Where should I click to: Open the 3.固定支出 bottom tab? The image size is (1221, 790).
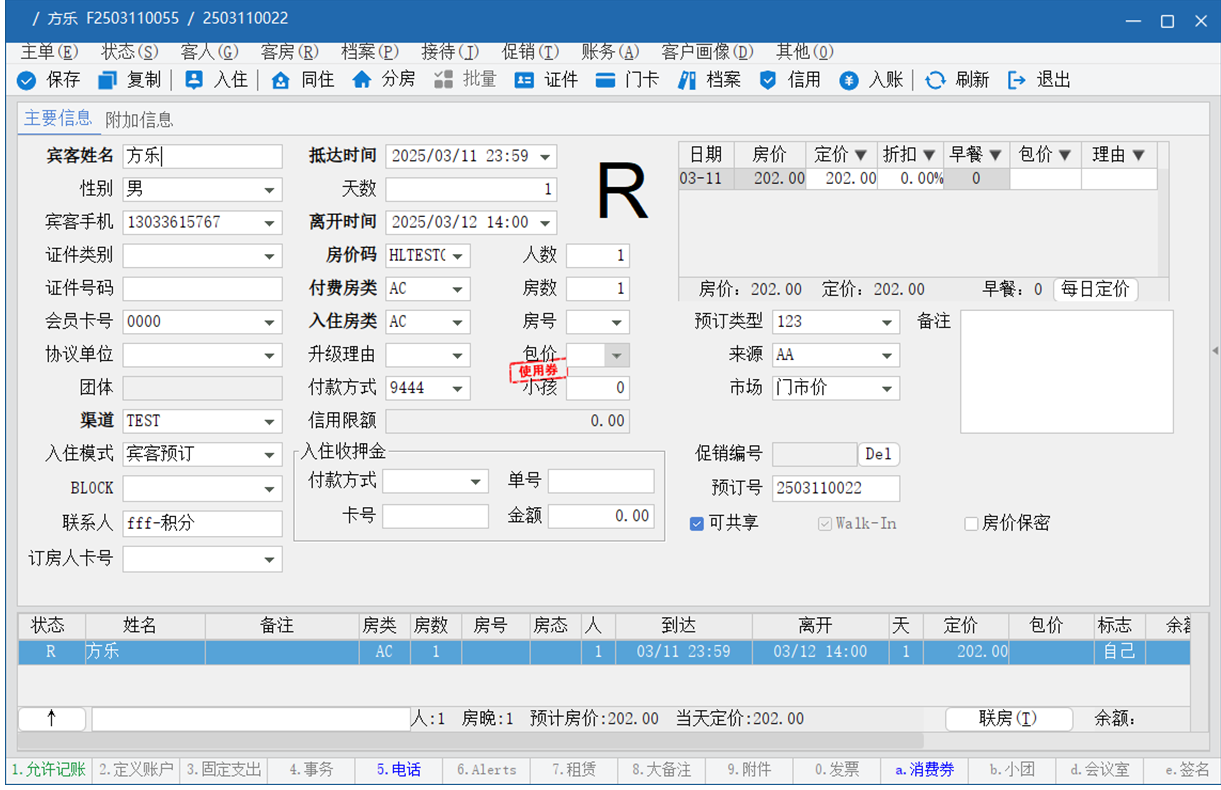[x=224, y=770]
